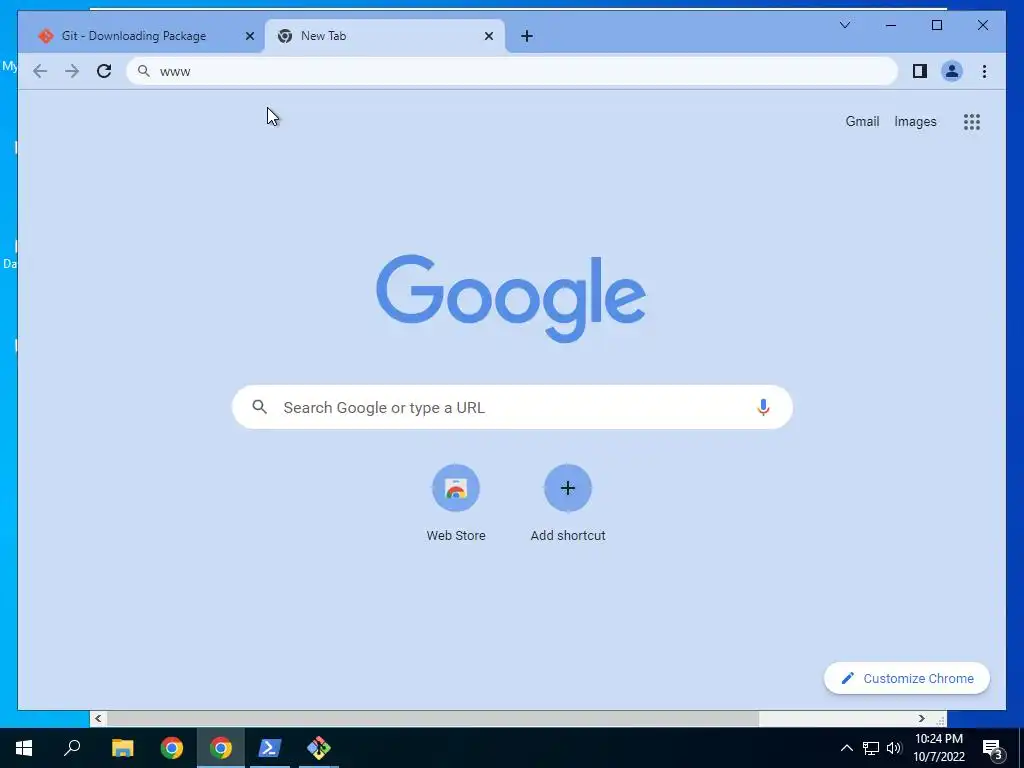The height and width of the screenshot is (768, 1024).
Task: Open the Google apps grid
Action: [972, 121]
